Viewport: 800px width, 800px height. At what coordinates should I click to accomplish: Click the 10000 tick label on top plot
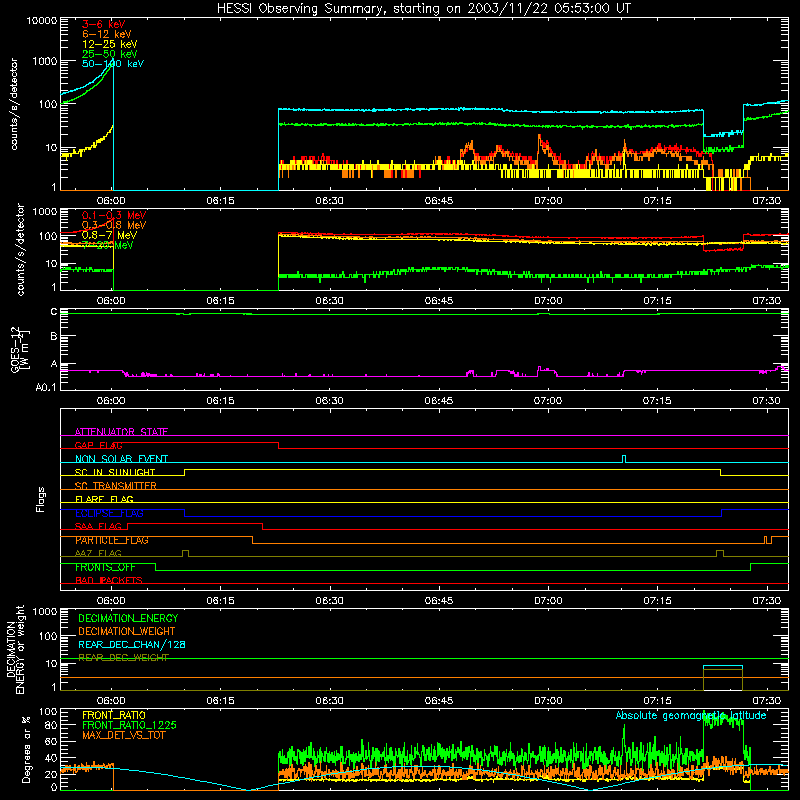pyautogui.click(x=42, y=20)
